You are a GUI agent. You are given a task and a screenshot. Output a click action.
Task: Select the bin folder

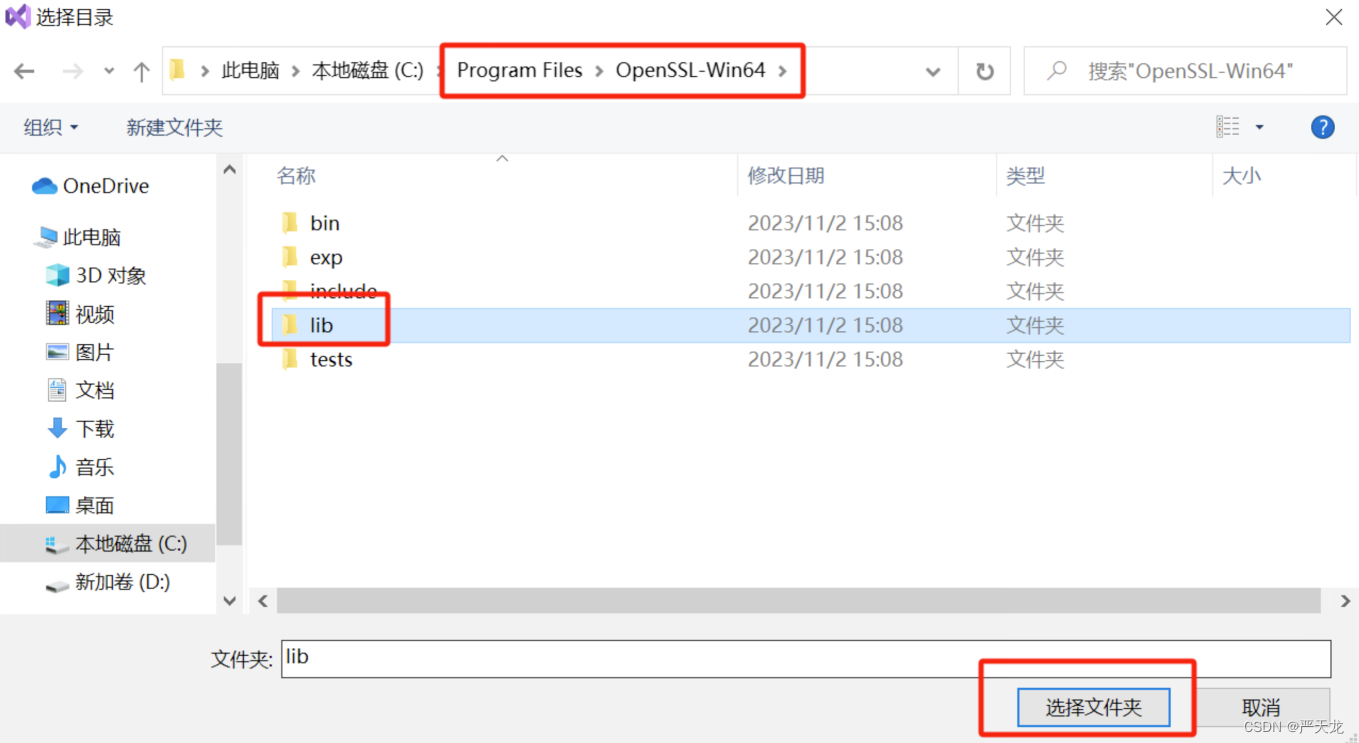(x=324, y=223)
